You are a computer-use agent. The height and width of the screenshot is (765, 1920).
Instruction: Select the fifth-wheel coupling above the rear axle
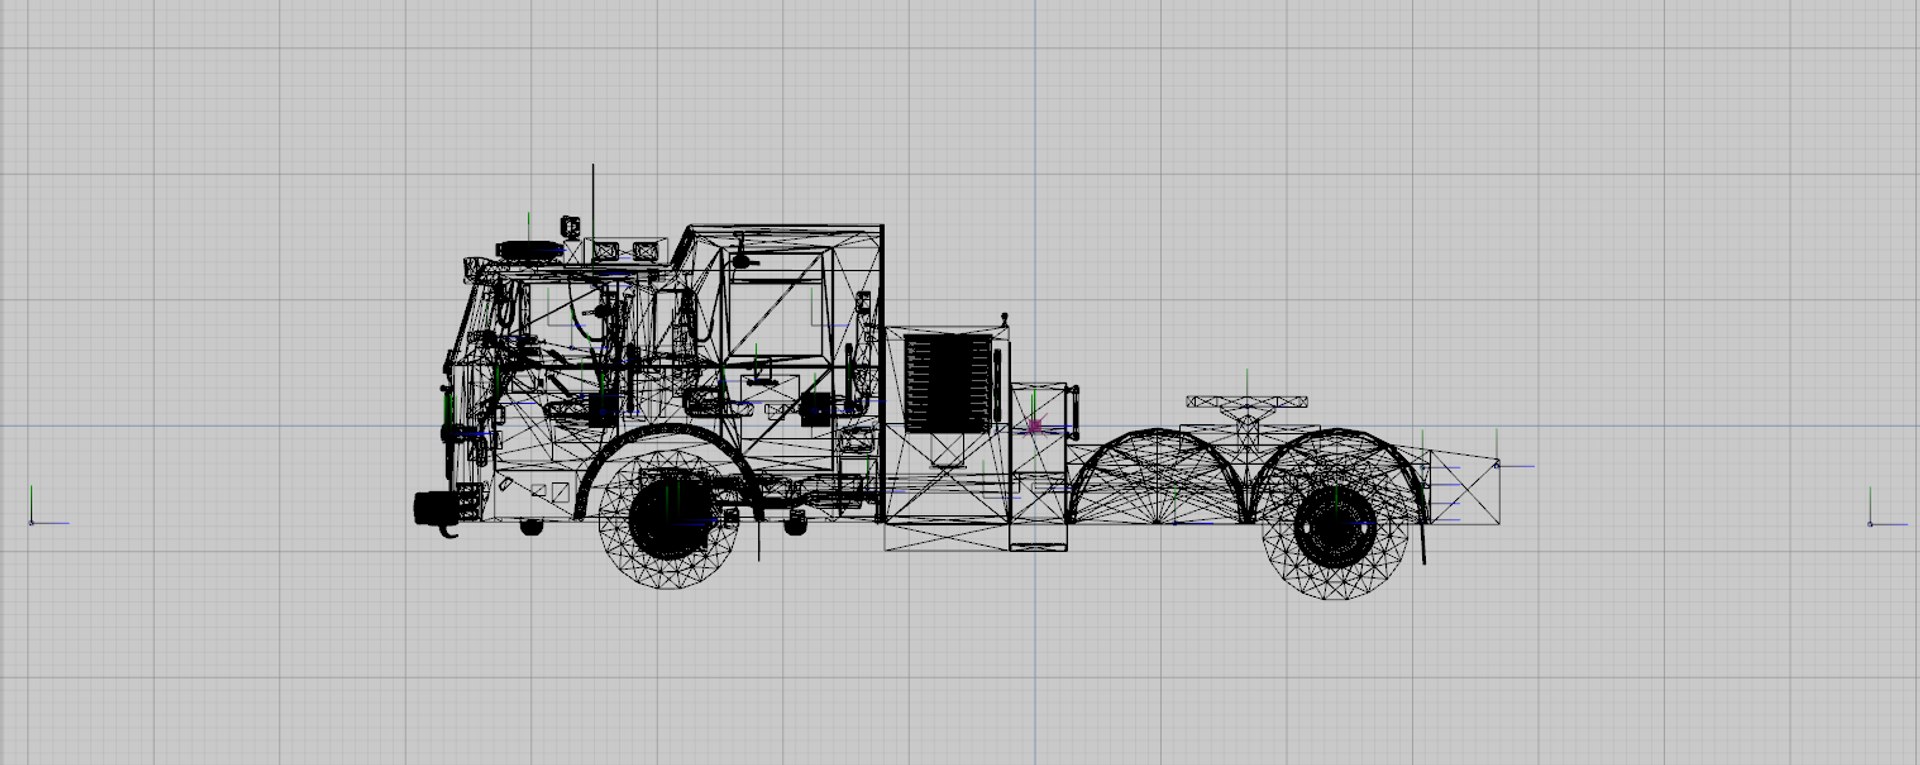pyautogui.click(x=1247, y=412)
